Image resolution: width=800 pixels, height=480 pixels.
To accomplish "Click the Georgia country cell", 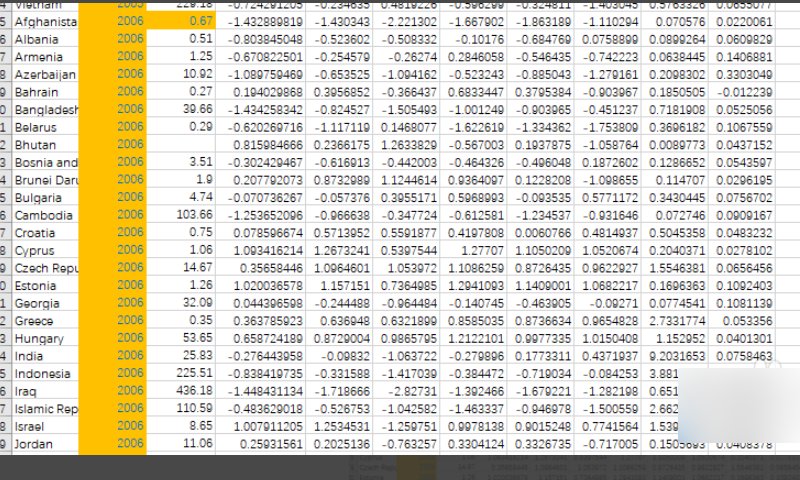I will 43,303.
